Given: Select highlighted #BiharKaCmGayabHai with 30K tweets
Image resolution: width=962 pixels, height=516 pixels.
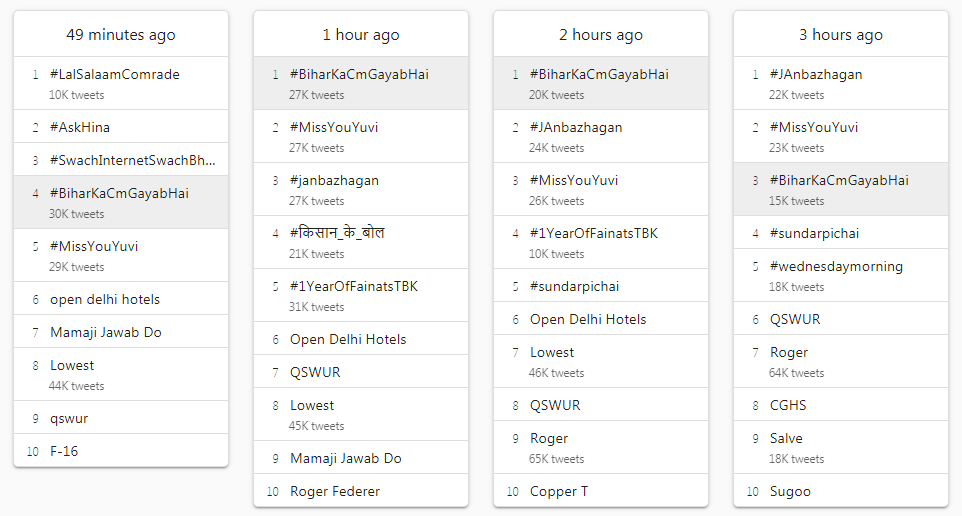Looking at the screenshot, I should click(121, 202).
